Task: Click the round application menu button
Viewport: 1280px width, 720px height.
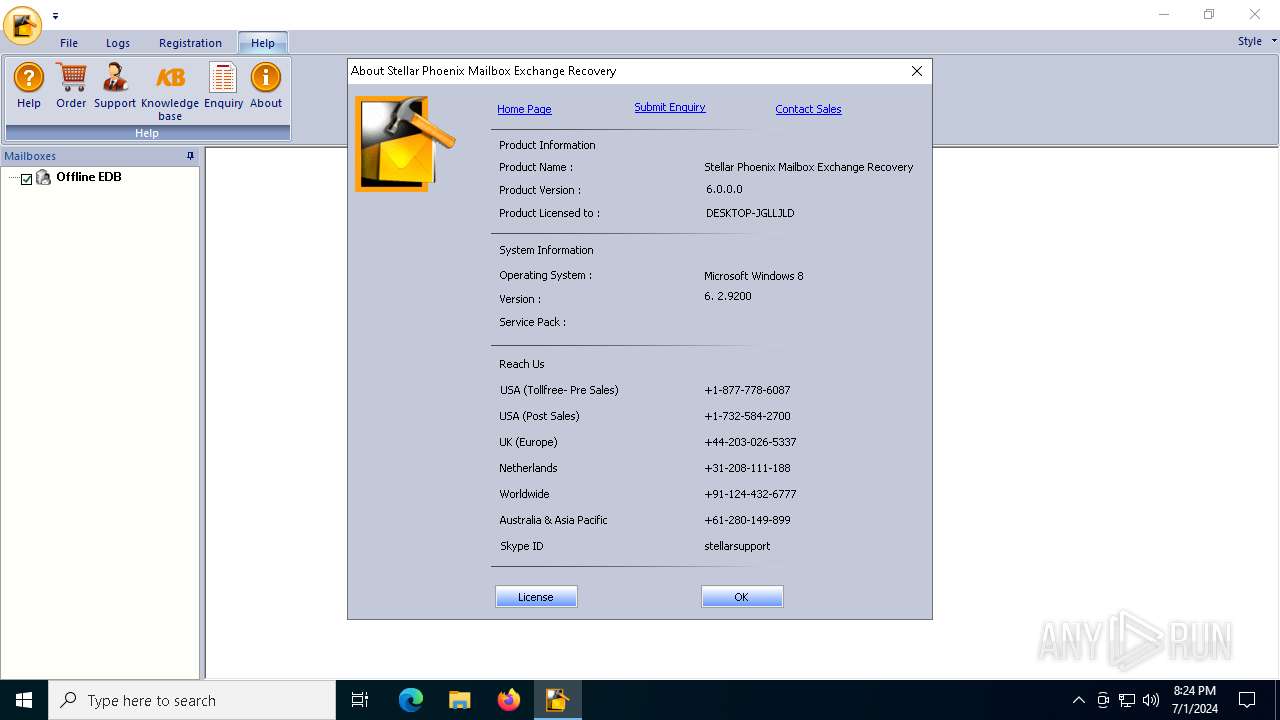Action: 22,25
